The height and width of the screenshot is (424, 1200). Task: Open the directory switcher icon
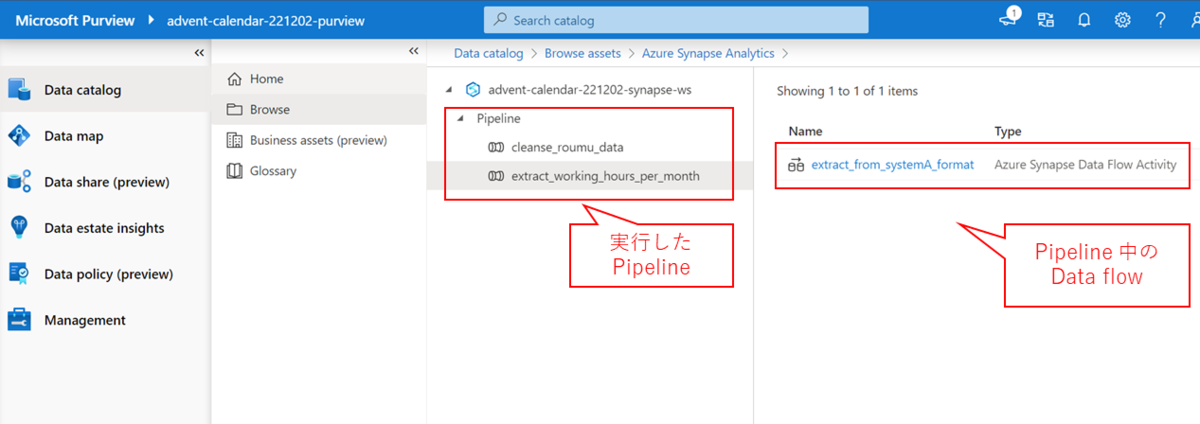coord(1047,20)
